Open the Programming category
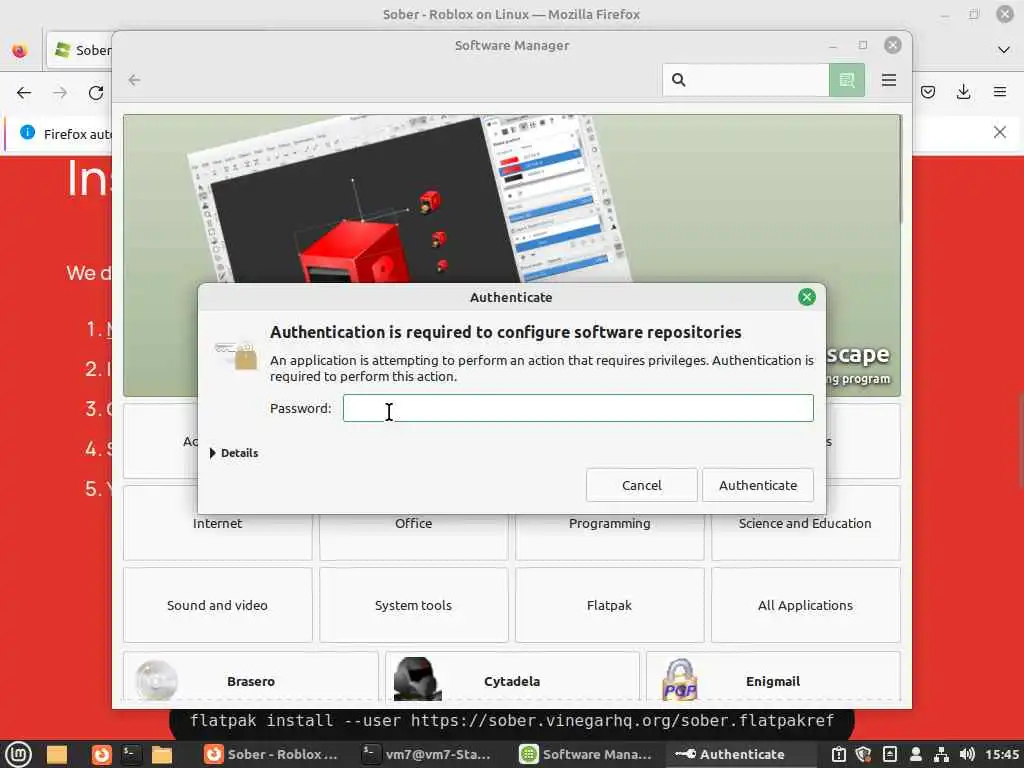The width and height of the screenshot is (1024, 768). [609, 523]
